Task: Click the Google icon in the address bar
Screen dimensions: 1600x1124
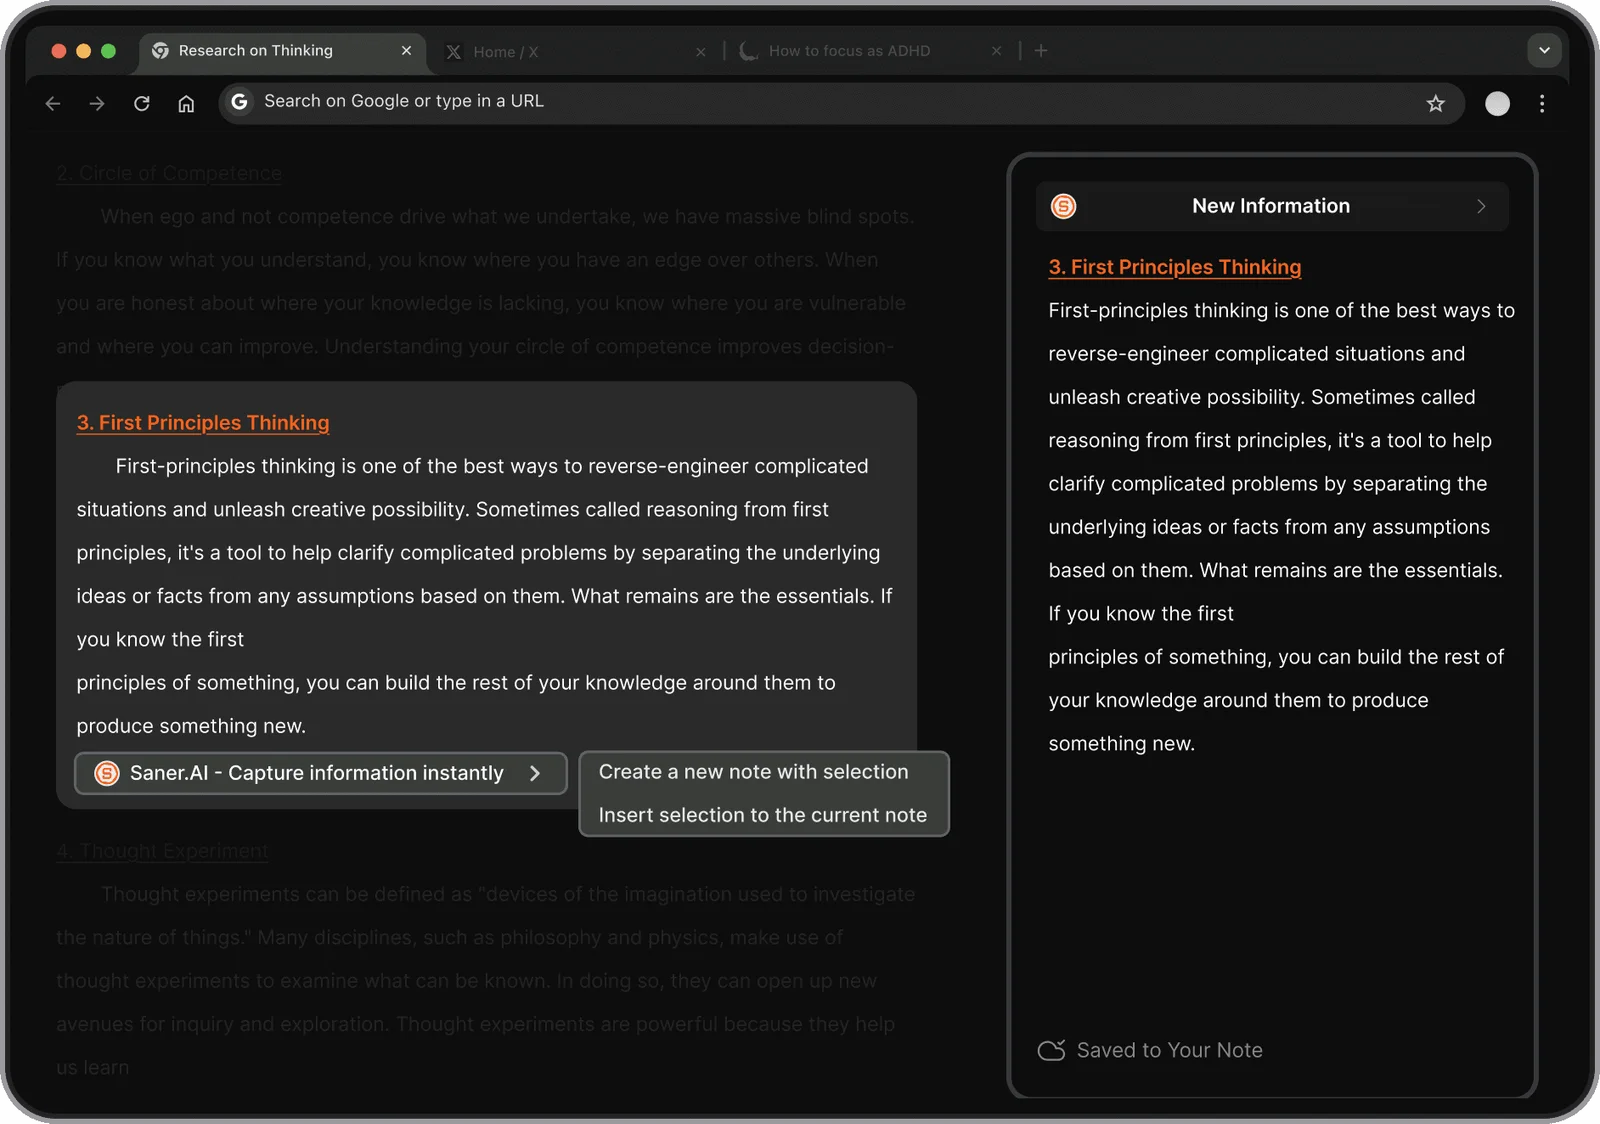Action: click(x=239, y=101)
